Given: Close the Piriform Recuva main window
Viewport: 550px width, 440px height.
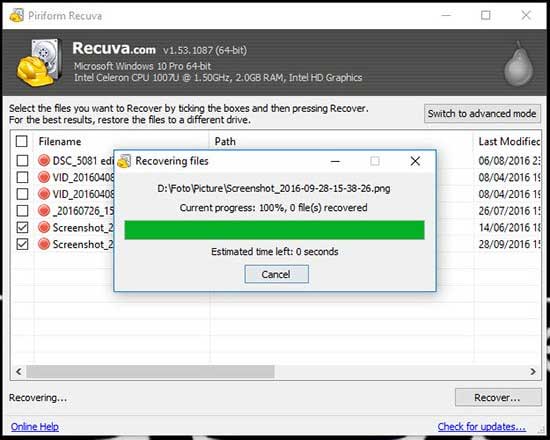Looking at the screenshot, I should (526, 15).
